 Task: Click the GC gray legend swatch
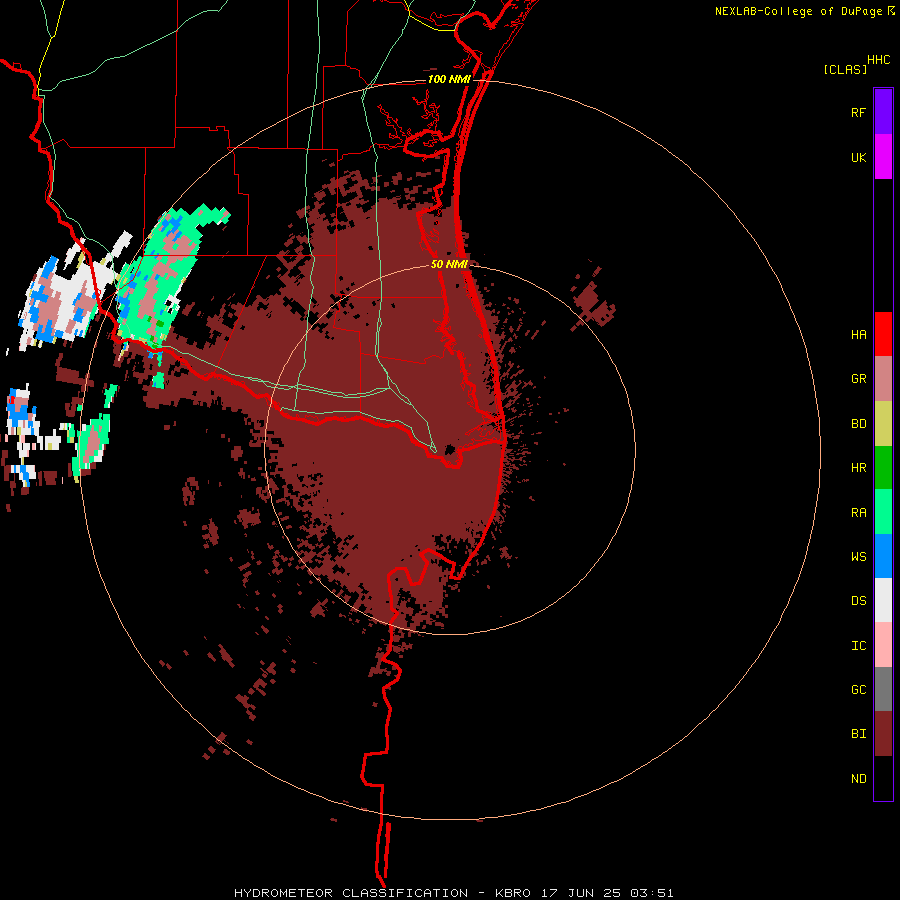pos(883,689)
